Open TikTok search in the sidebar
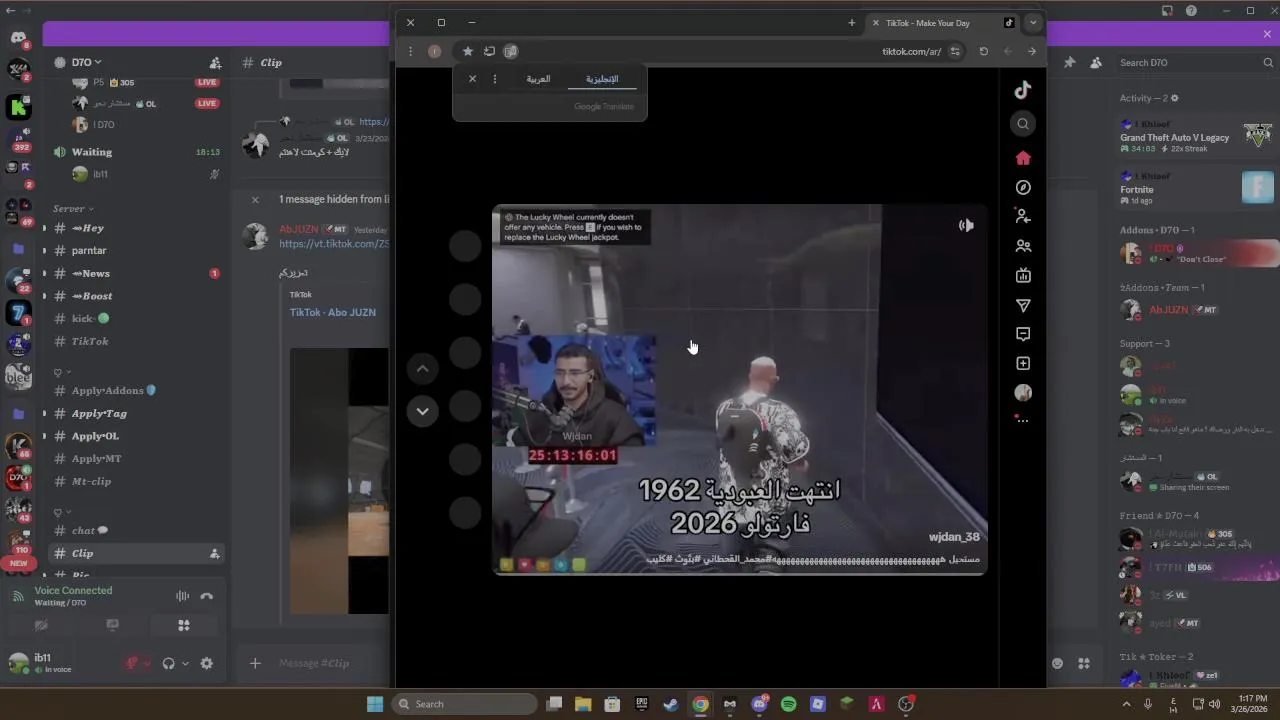Viewport: 1280px width, 720px height. coord(1022,124)
